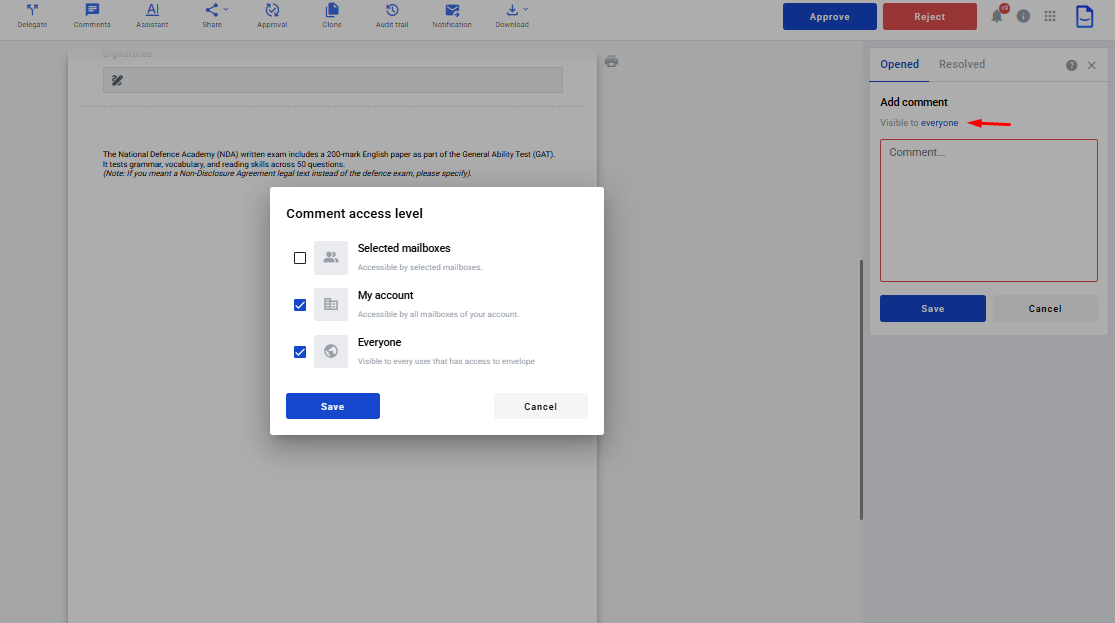
Task: Switch to the Resolved tab
Action: [x=961, y=64]
